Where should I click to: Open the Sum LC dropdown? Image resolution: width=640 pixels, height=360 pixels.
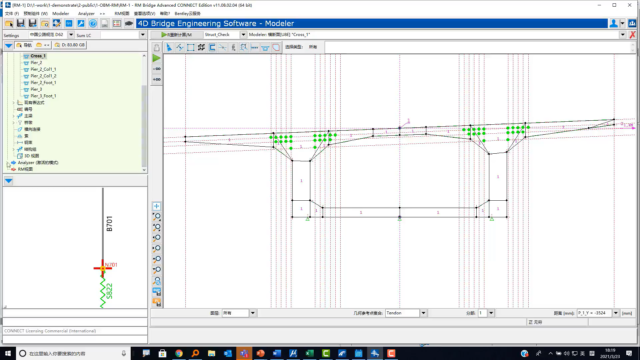142,35
